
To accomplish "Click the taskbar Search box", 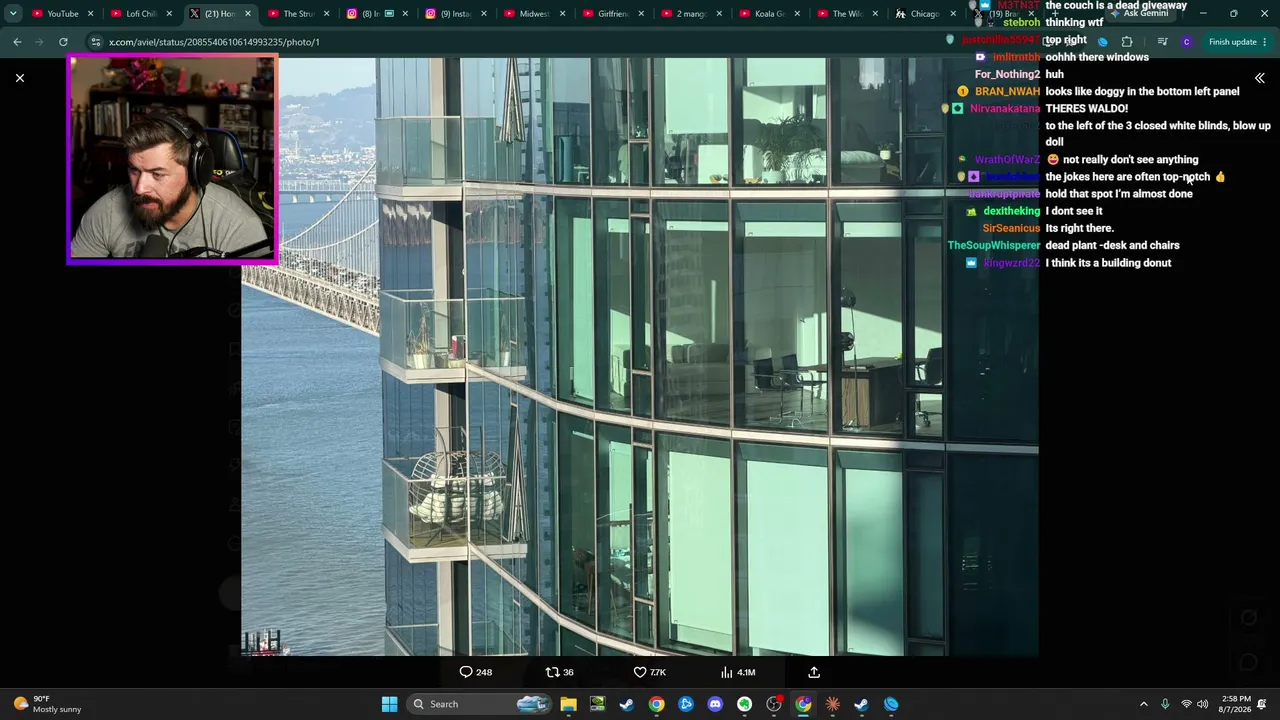I will pos(479,704).
